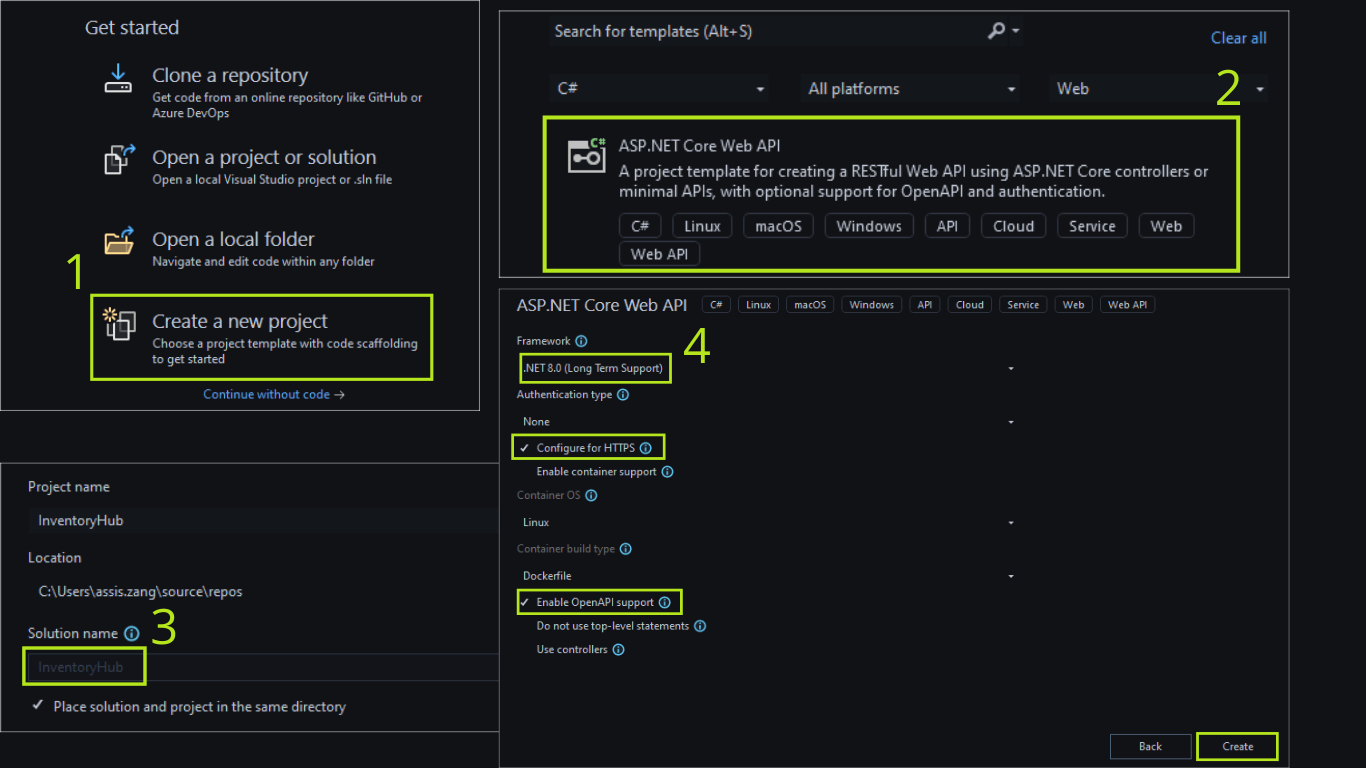
Task: Click the Solution name input field
Action: 262,667
